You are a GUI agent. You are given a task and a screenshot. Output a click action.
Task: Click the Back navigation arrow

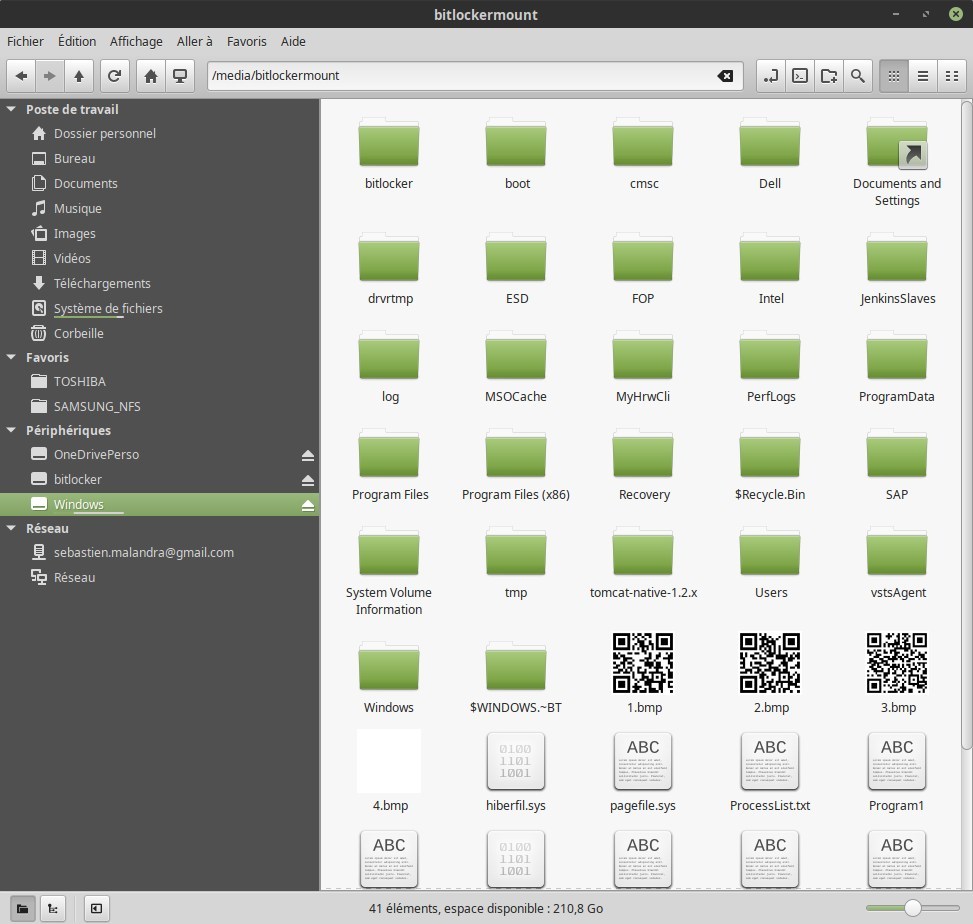tap(21, 76)
